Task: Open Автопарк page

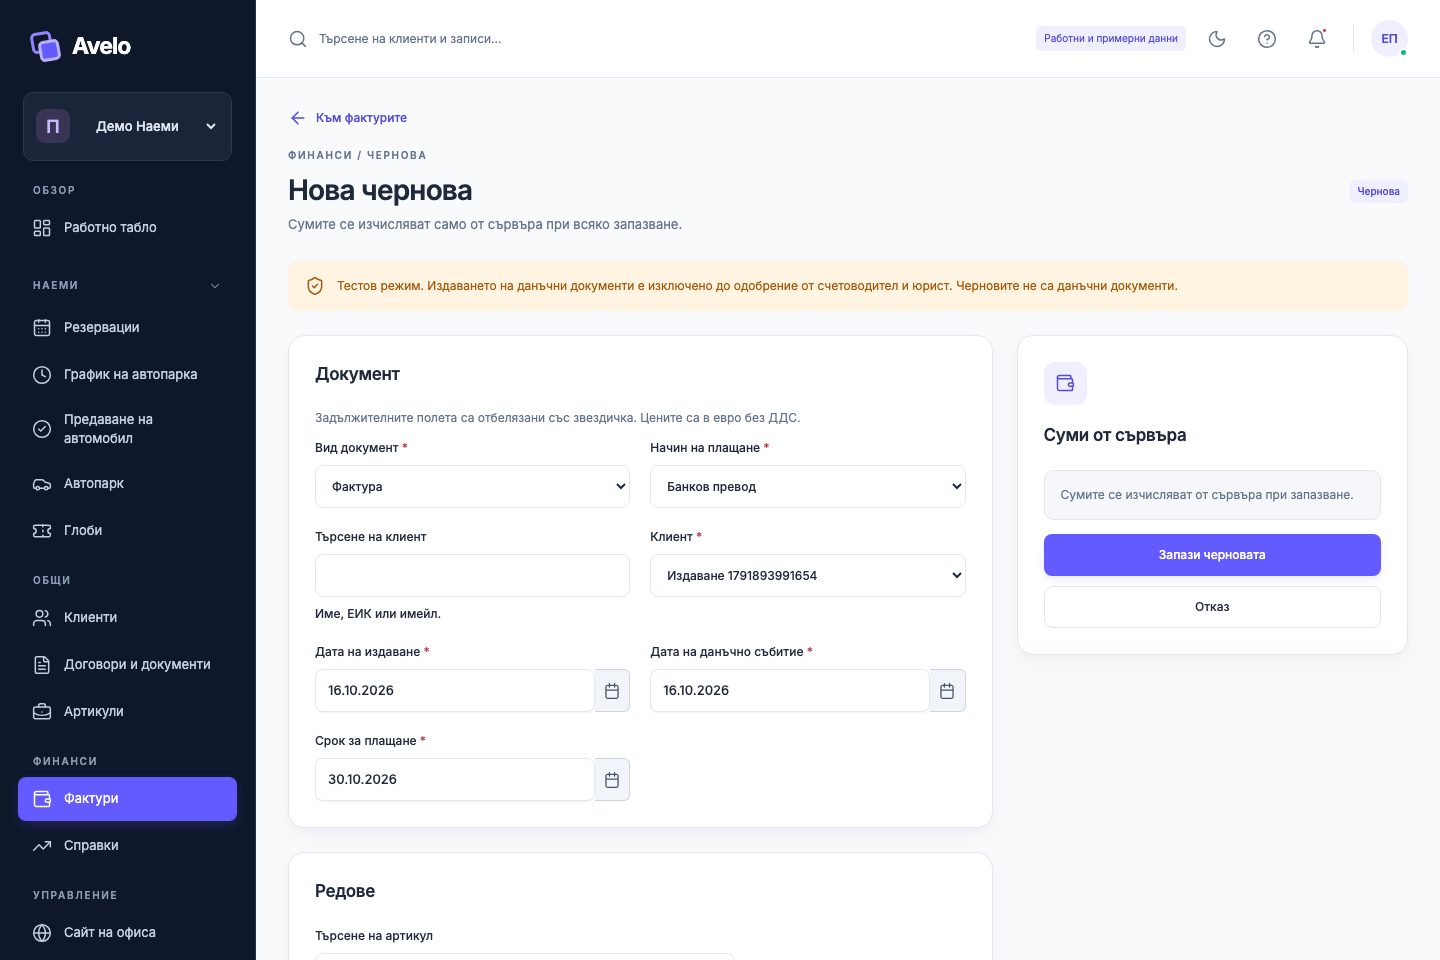Action: (x=127, y=484)
